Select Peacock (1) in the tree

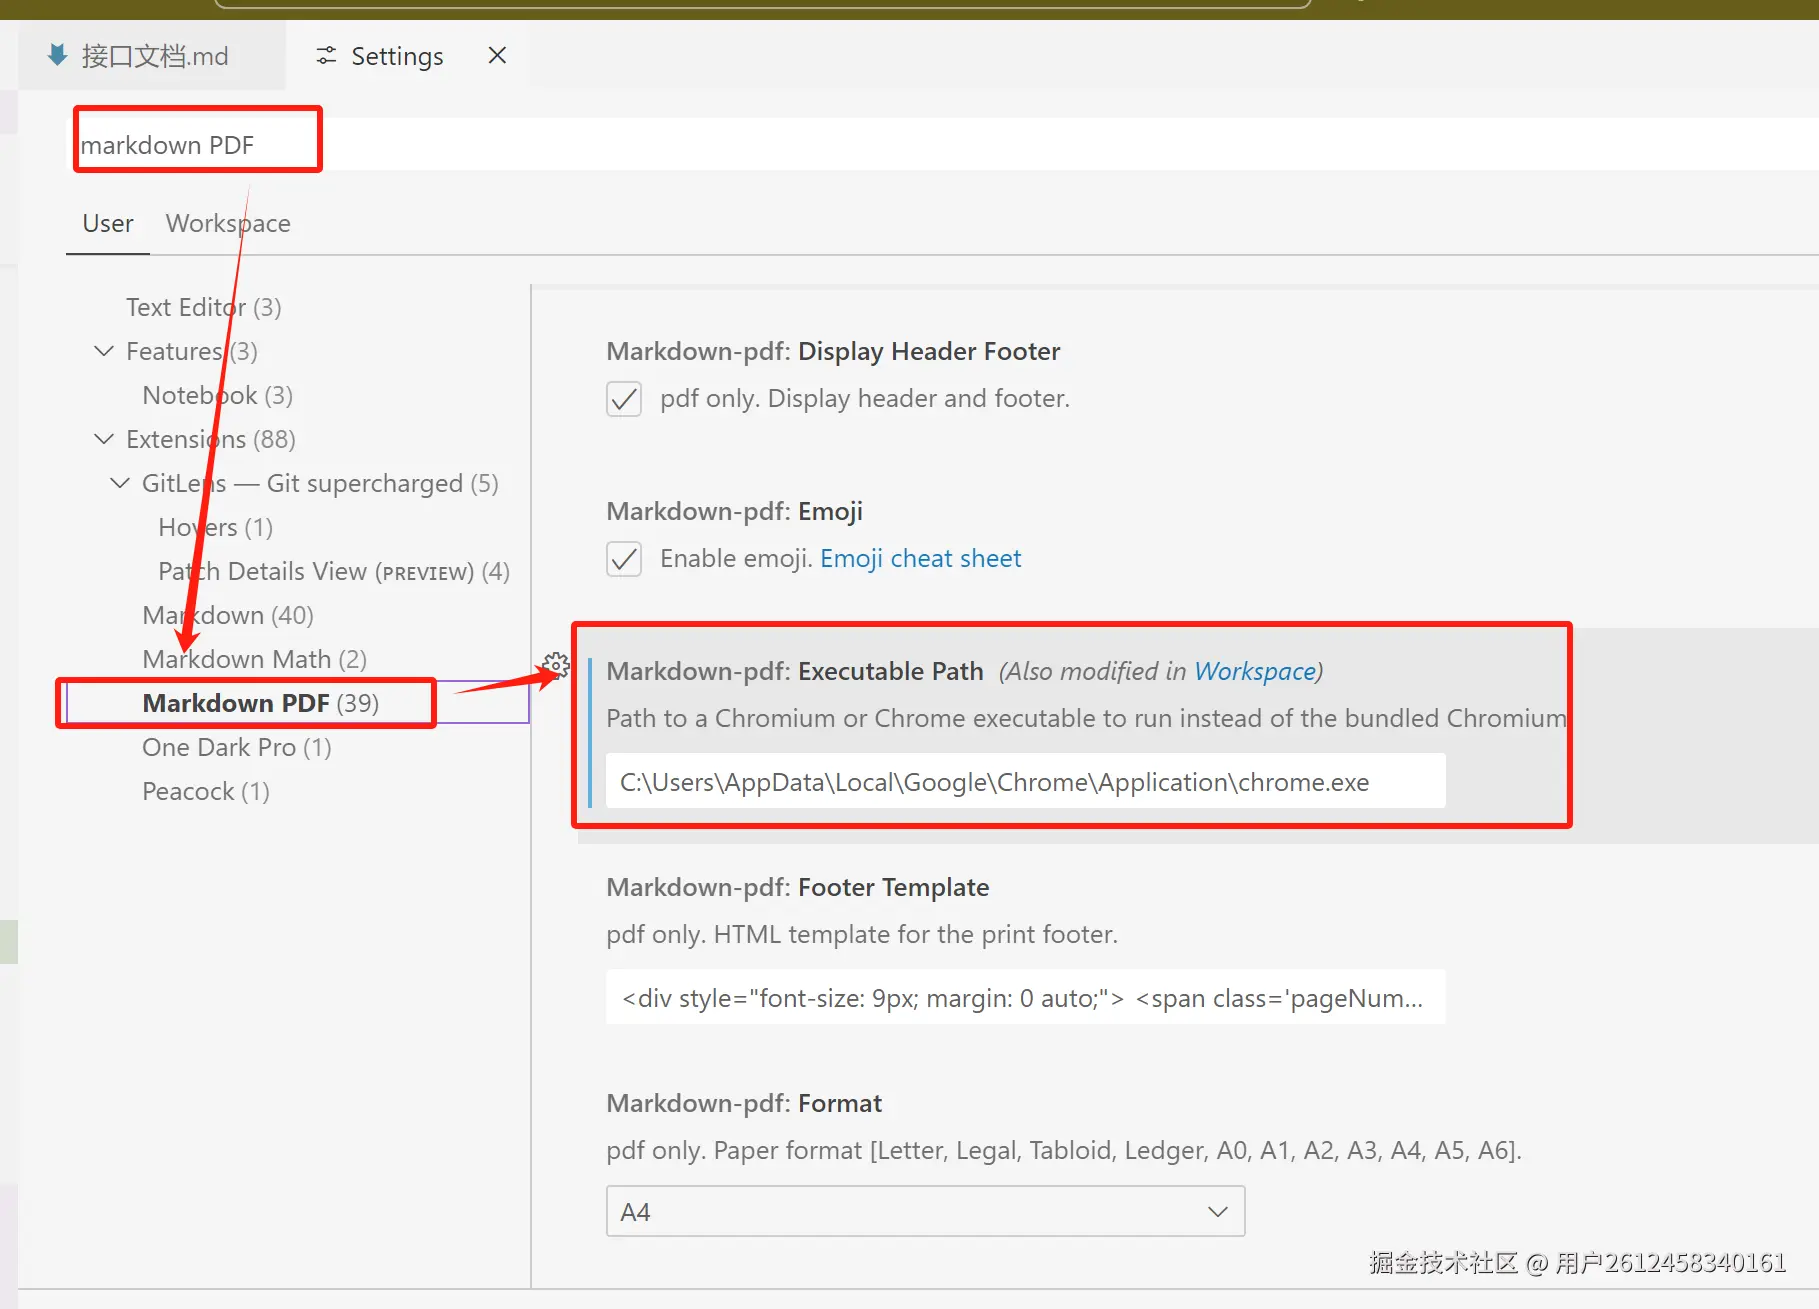[x=206, y=791]
